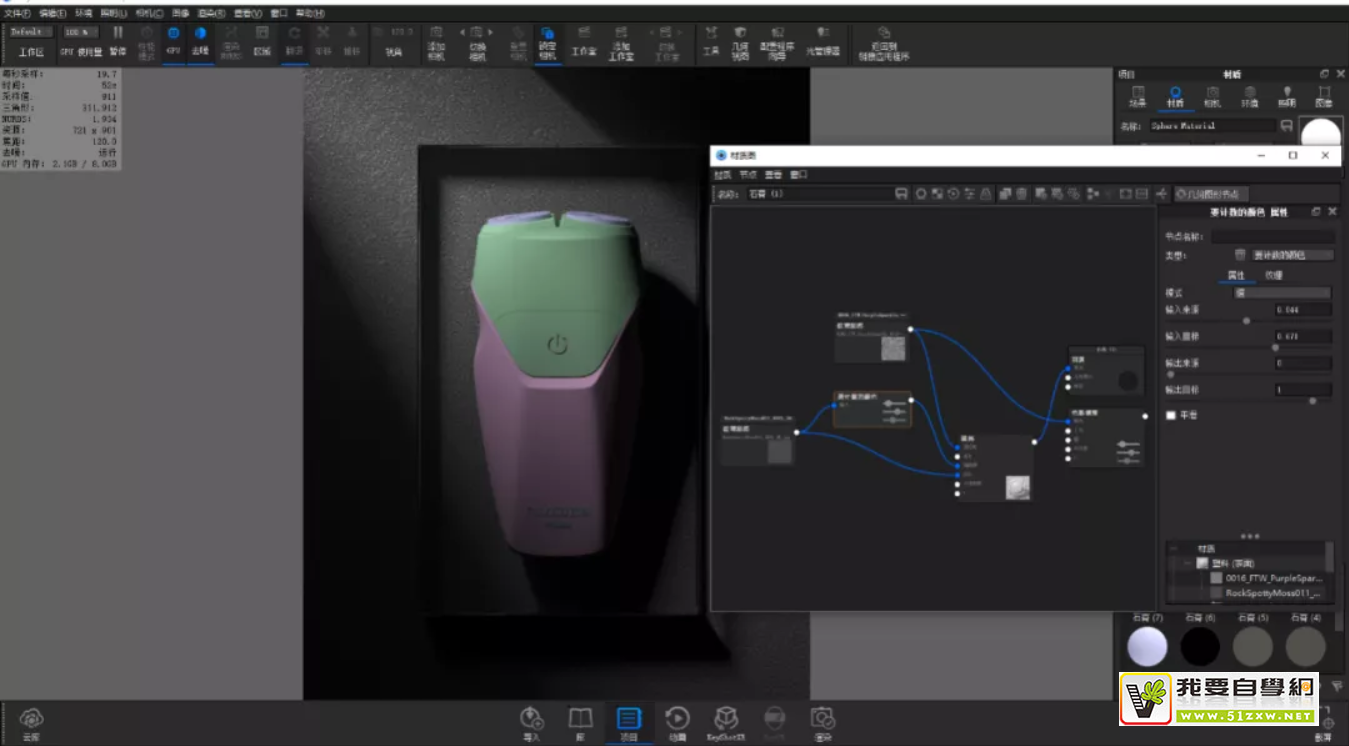Image resolution: width=1349 pixels, height=746 pixels.
Task: Select the RockSpottyMoss011 tree row
Action: [x=1266, y=593]
